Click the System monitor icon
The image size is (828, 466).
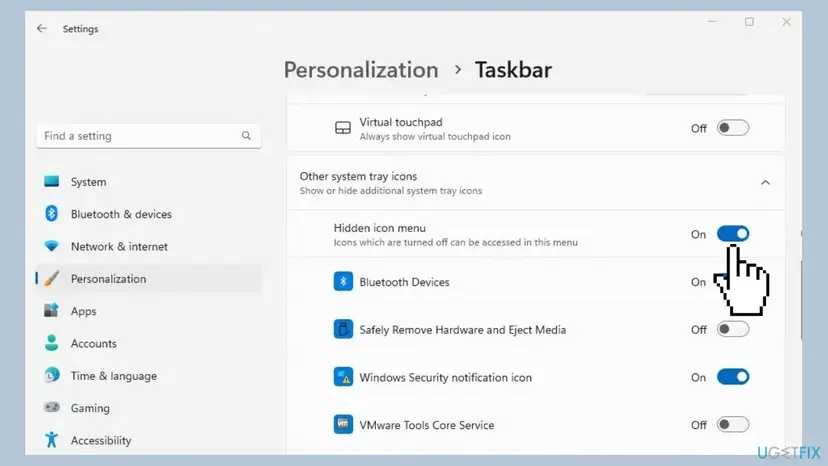tap(52, 182)
